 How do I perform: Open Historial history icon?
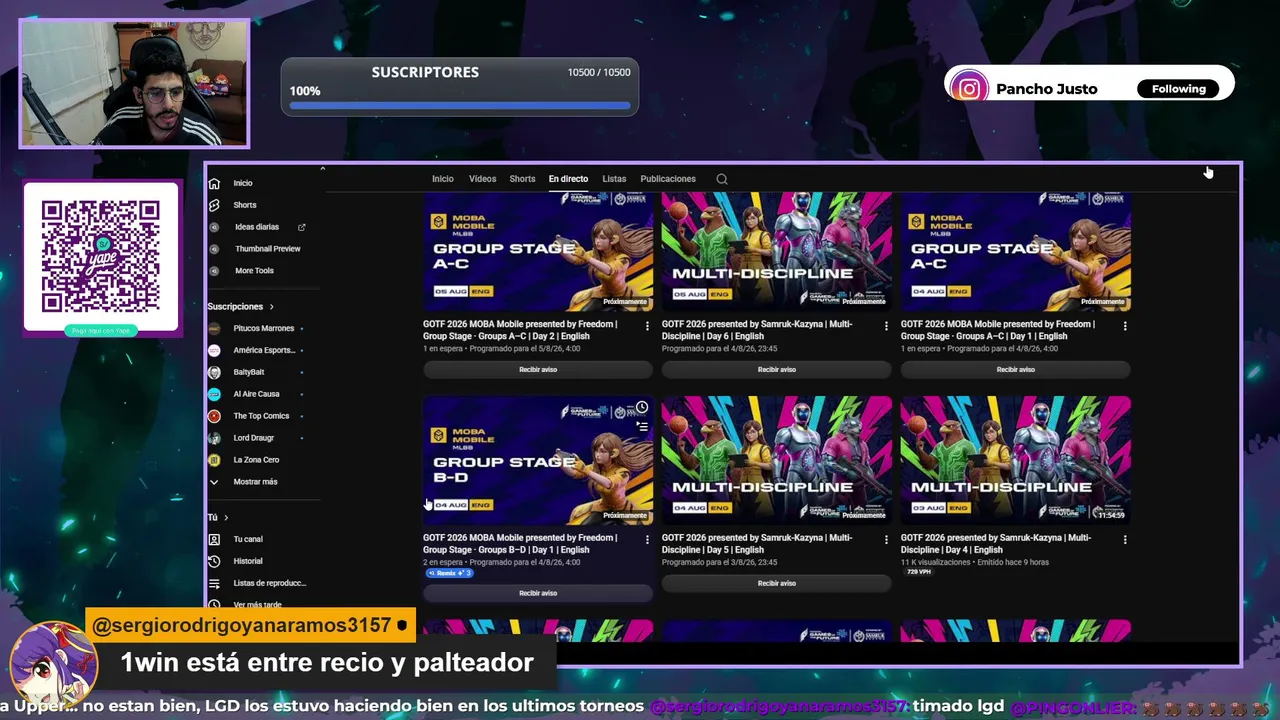[x=214, y=561]
